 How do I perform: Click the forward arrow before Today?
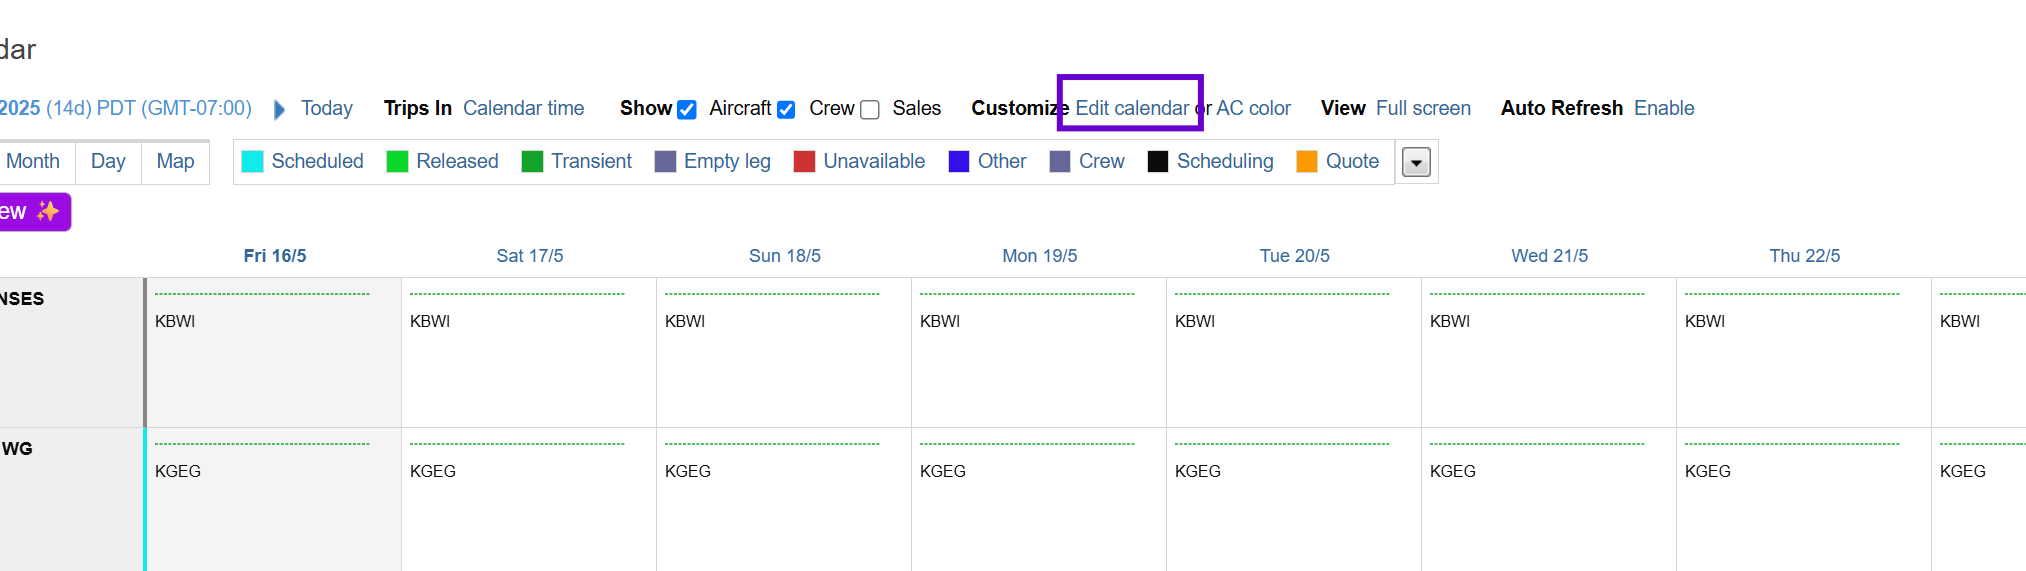pyautogui.click(x=279, y=109)
